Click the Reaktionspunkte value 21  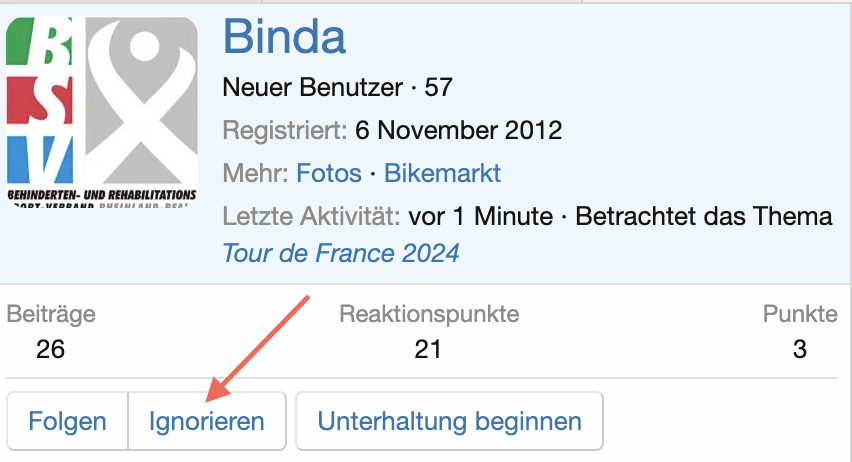(x=428, y=349)
